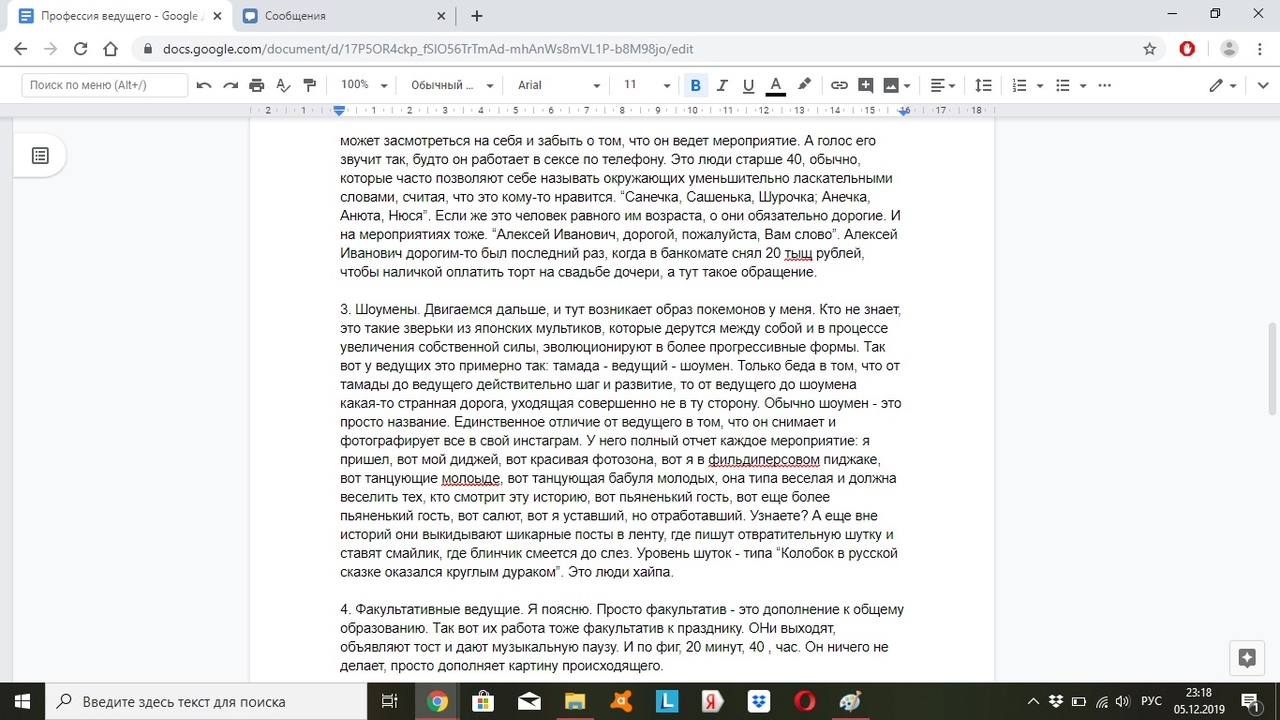Expand numbered list style arrow
1280x720 pixels.
1040,85
